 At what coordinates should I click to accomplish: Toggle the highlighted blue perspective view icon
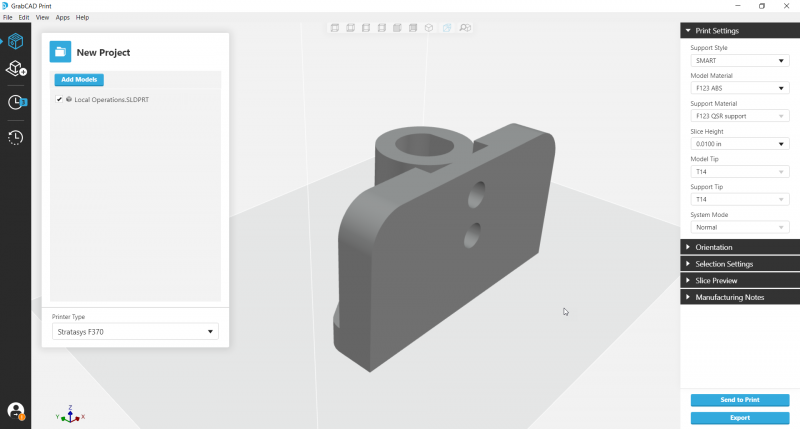pos(447,28)
